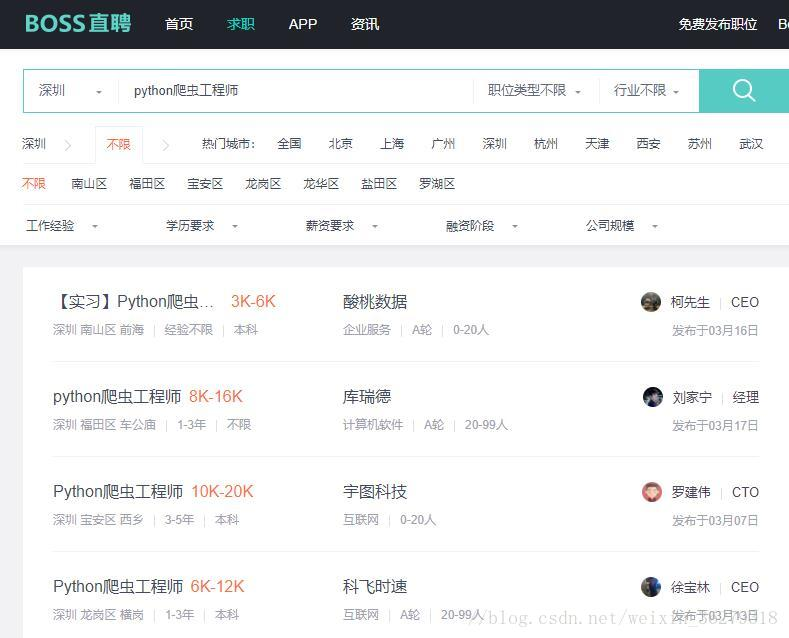Expand the 学历要求 filter dropdown

pyautogui.click(x=201, y=225)
